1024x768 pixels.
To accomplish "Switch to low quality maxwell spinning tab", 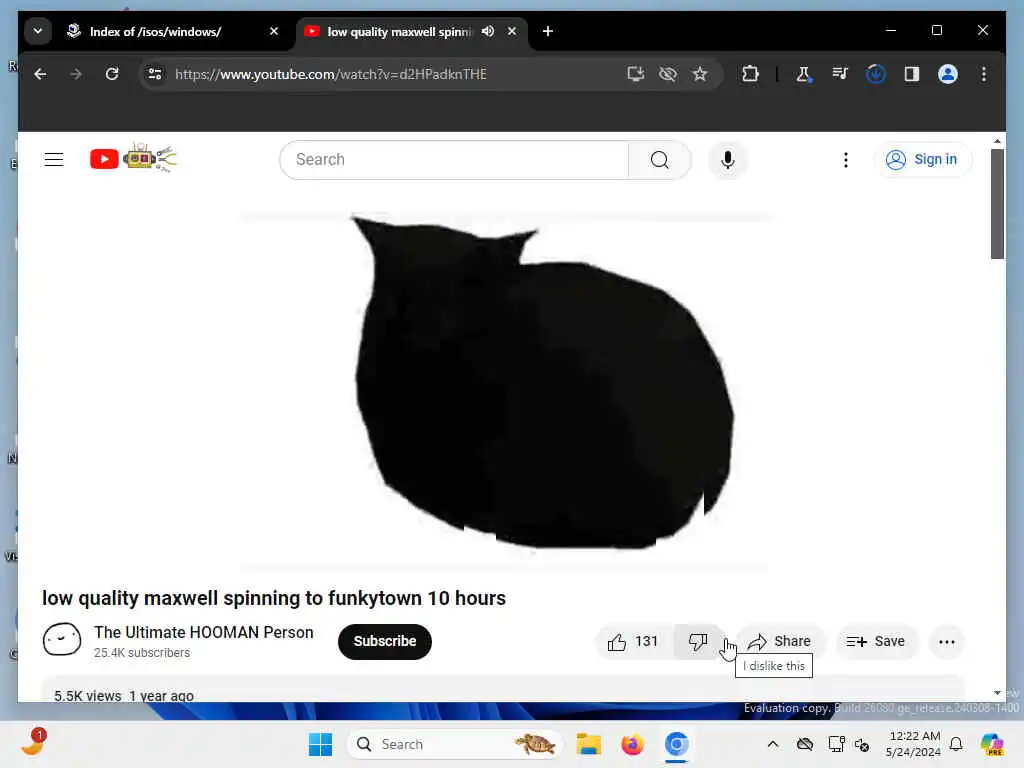I will (411, 31).
